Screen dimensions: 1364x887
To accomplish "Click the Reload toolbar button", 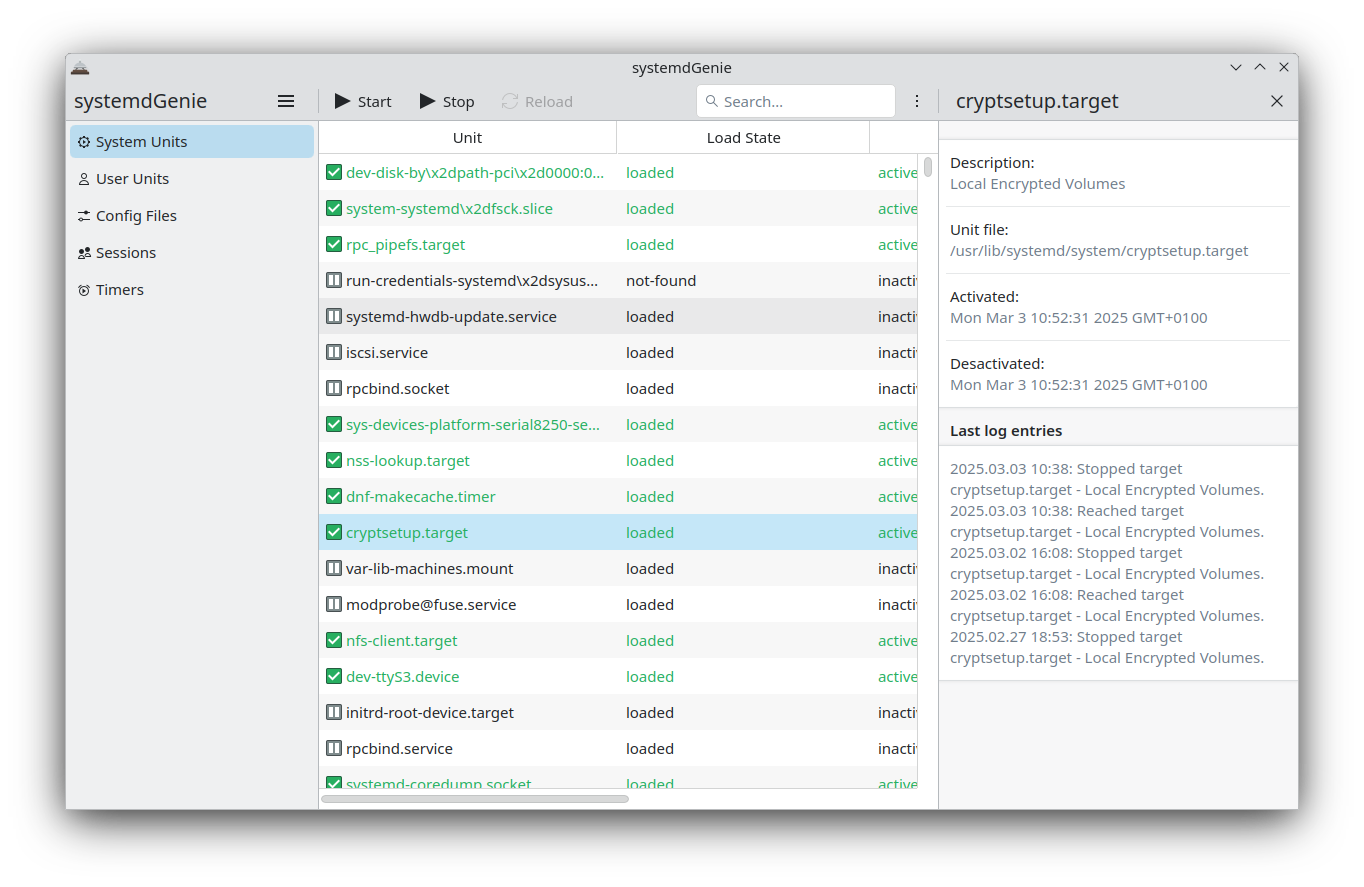I will (x=537, y=101).
